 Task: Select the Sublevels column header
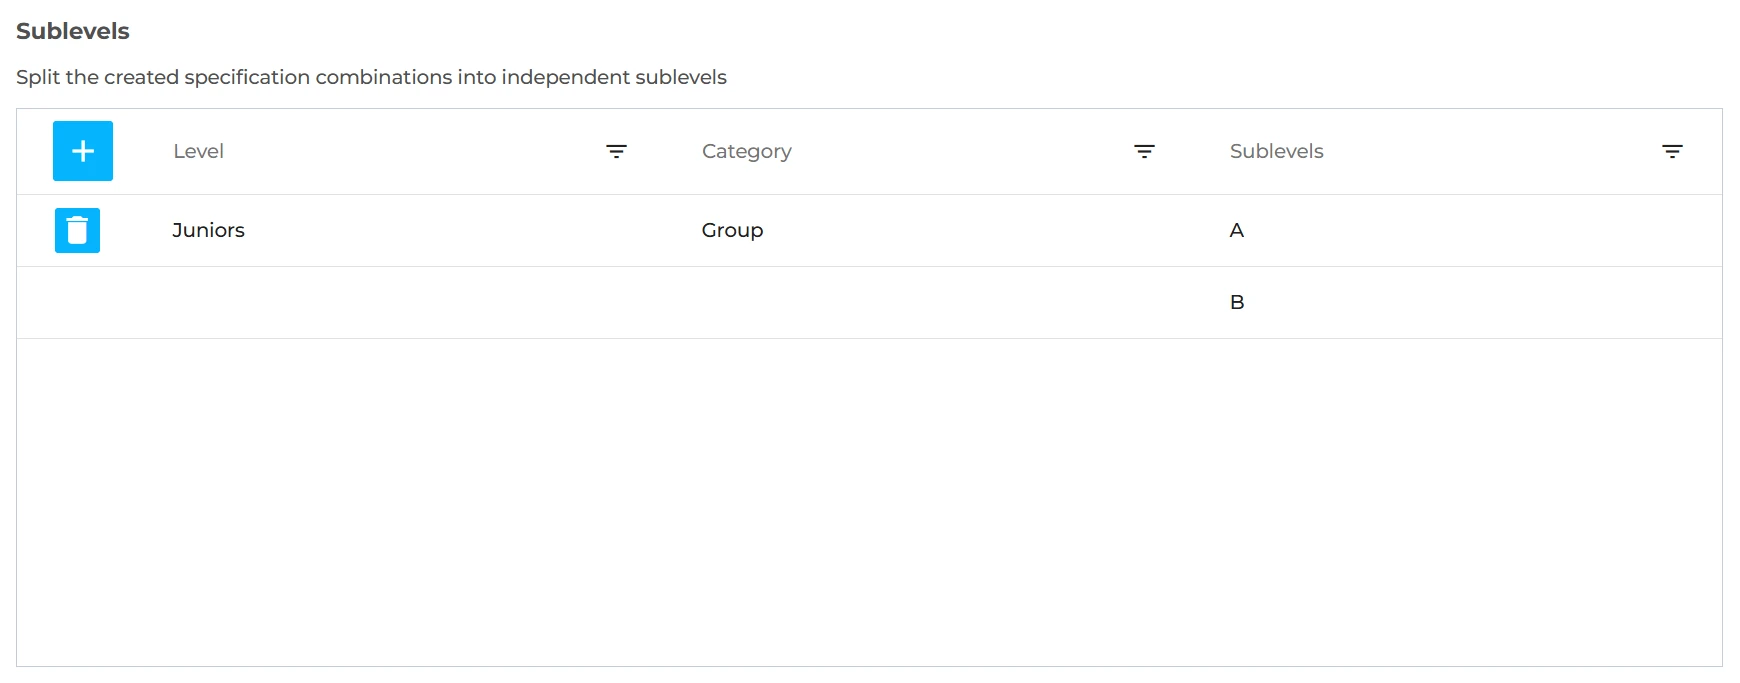(x=1276, y=151)
